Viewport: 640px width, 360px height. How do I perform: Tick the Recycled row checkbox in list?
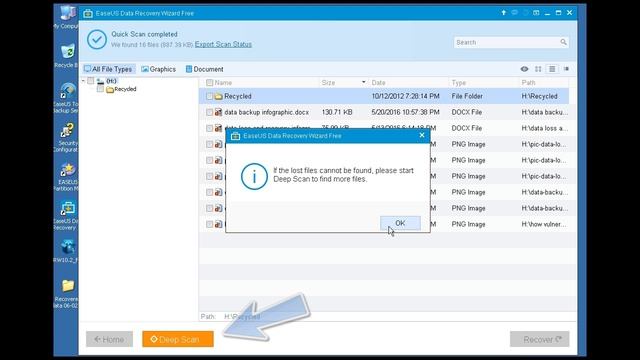pos(209,96)
